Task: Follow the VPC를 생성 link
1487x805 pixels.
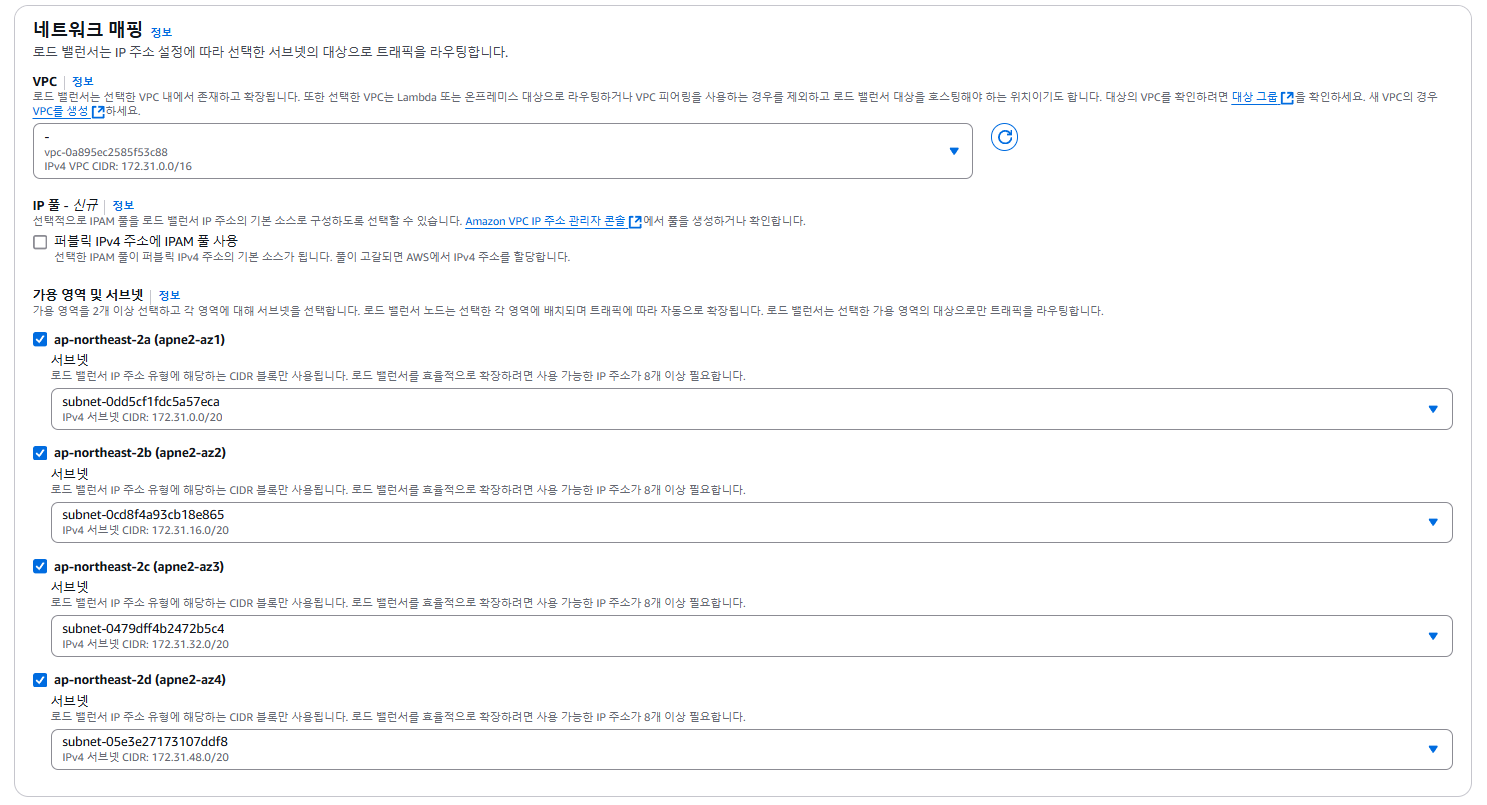Action: 61,112
